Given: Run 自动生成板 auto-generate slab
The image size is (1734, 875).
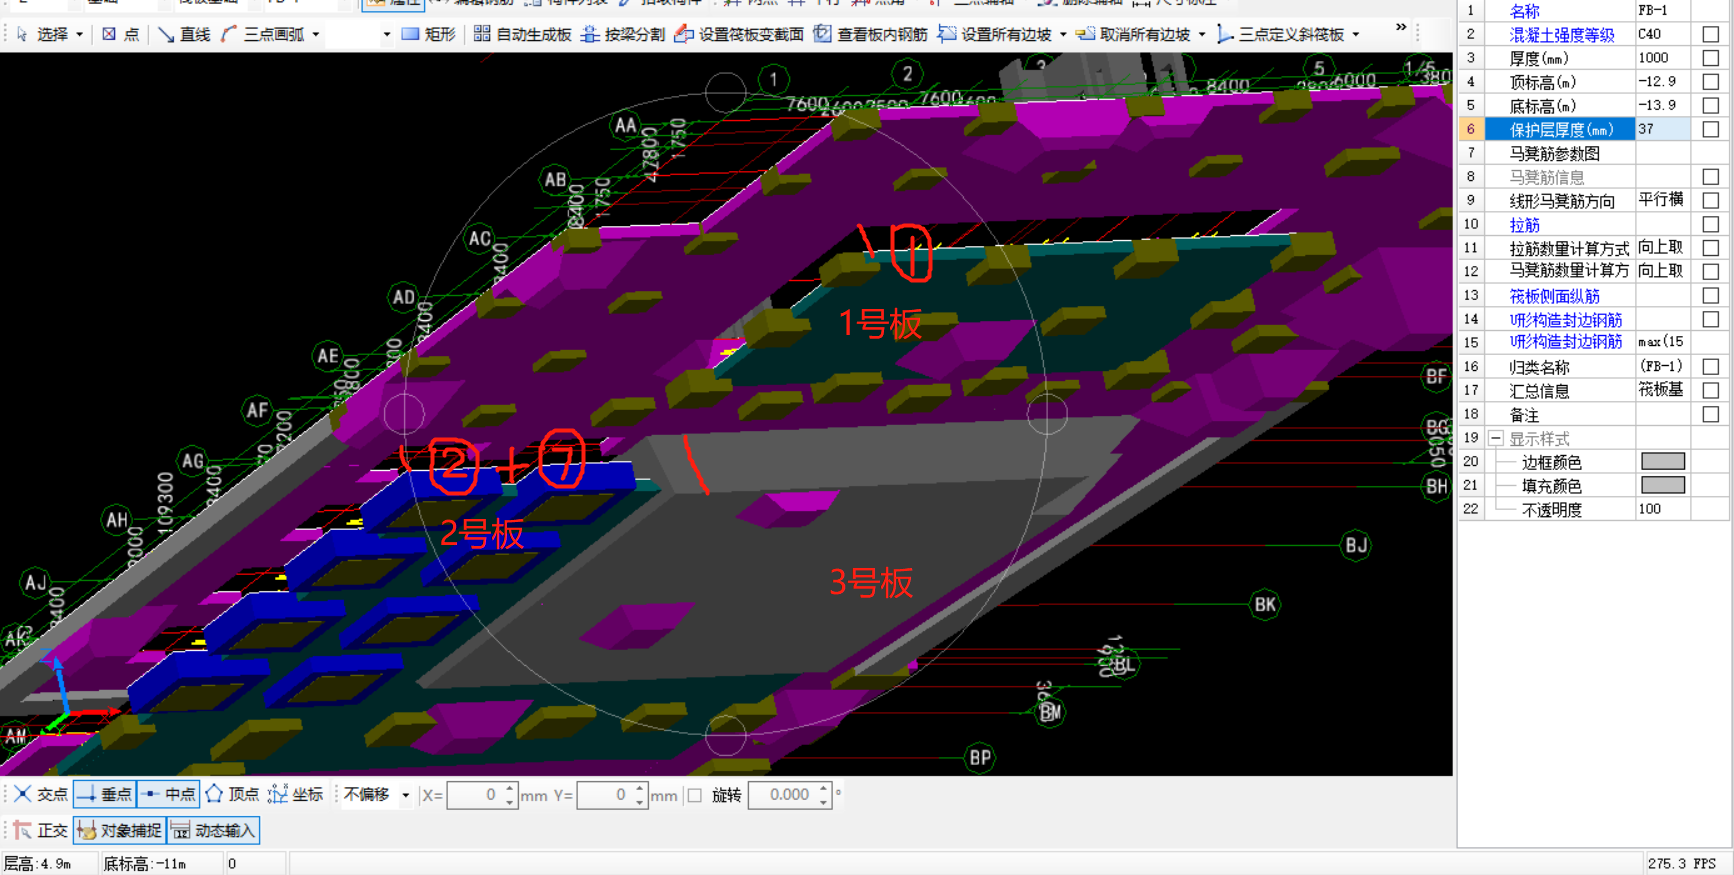Looking at the screenshot, I should [522, 34].
